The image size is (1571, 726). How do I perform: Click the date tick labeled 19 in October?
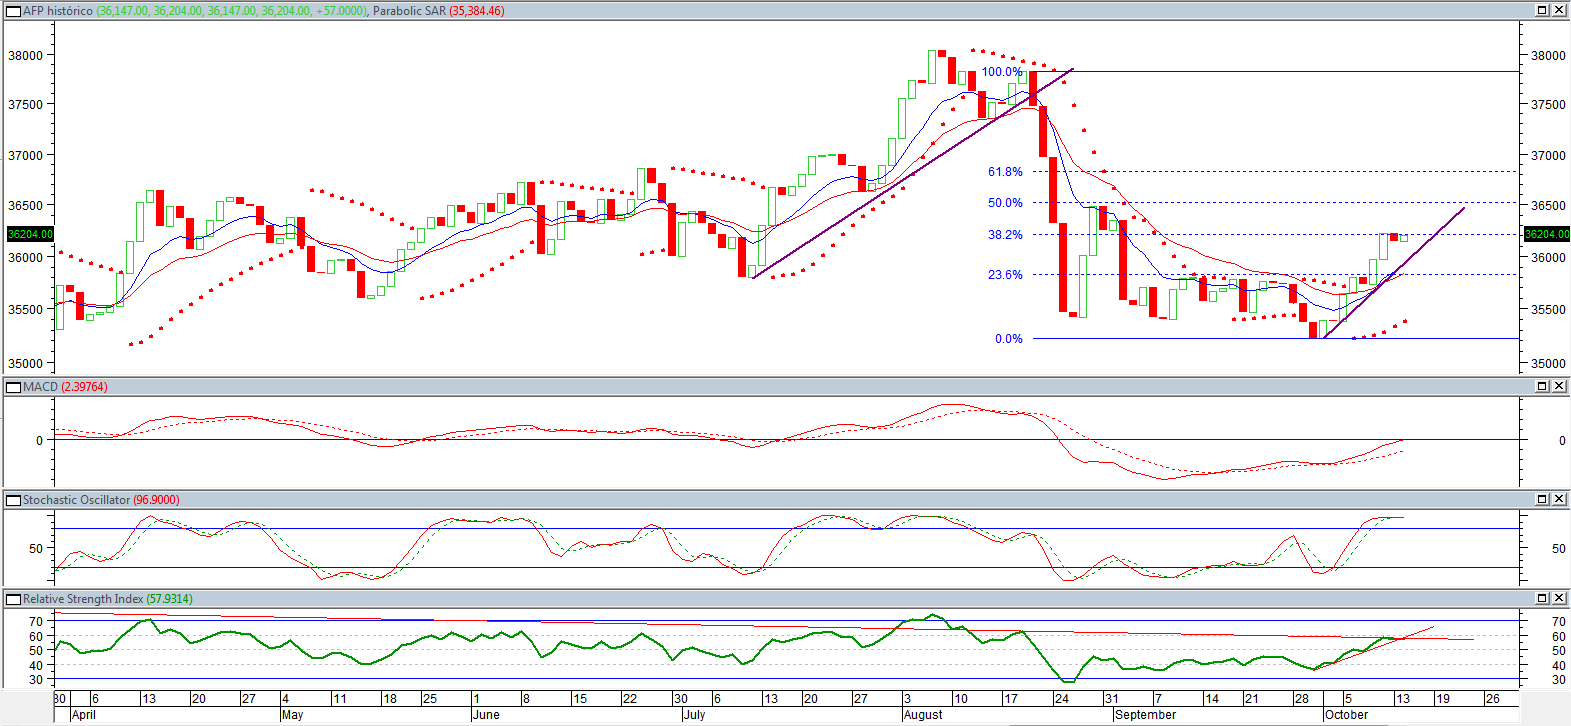coord(1442,699)
